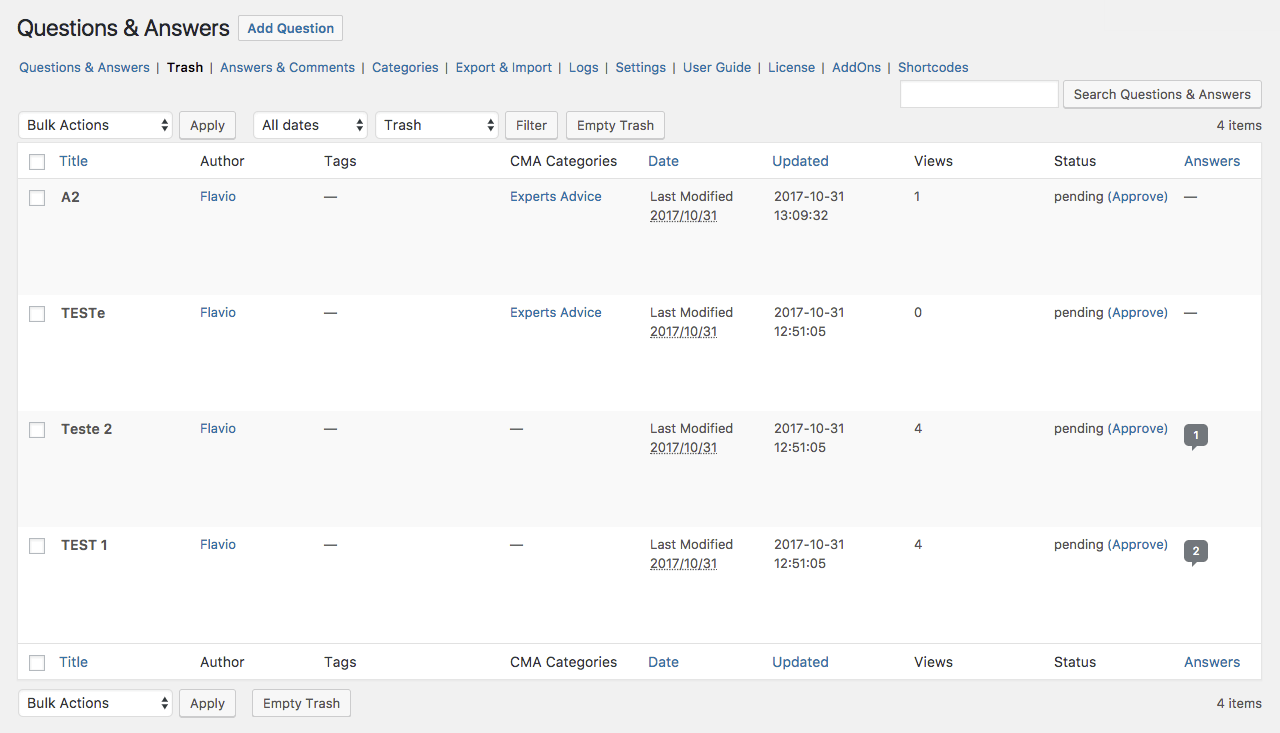
Task: Switch to the Settings tab
Action: click(640, 68)
